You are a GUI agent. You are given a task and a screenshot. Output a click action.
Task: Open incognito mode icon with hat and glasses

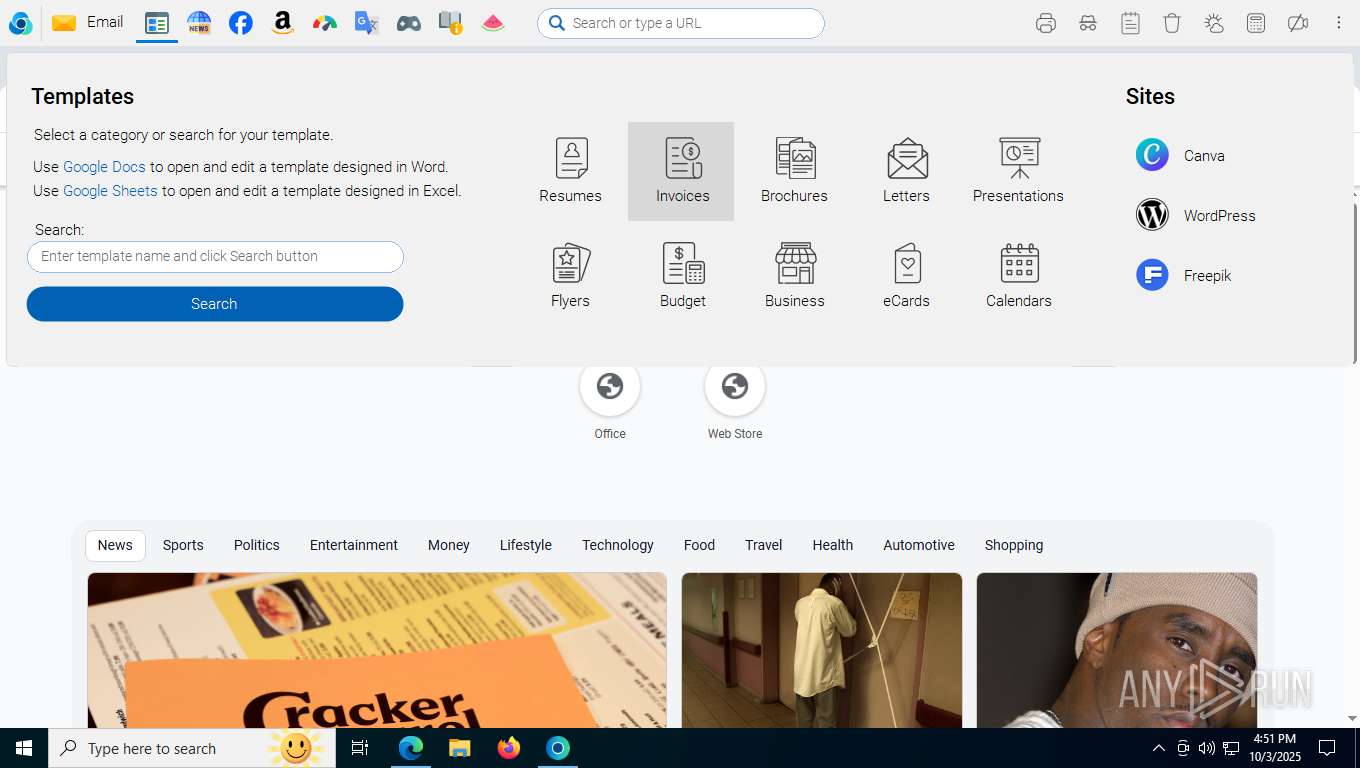(1088, 23)
